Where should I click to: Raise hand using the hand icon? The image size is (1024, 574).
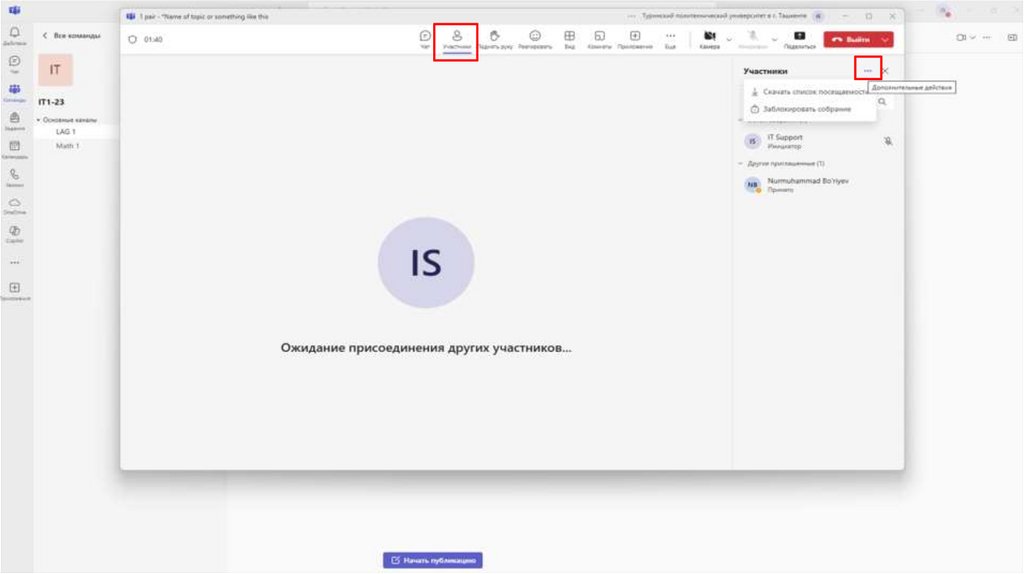pos(495,39)
